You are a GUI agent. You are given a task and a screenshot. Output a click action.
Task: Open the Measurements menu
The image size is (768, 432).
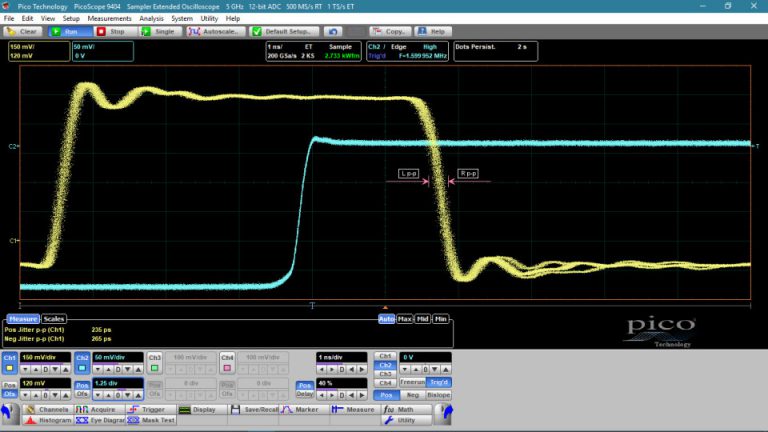coord(109,18)
